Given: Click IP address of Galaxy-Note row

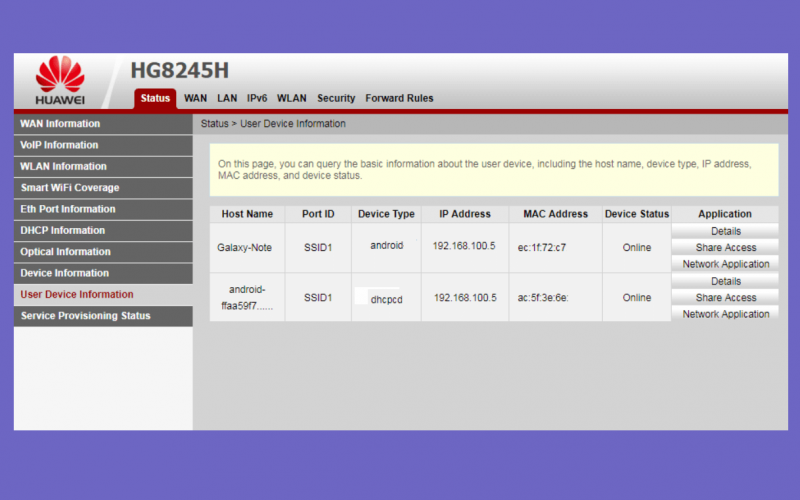Looking at the screenshot, I should [x=464, y=246].
